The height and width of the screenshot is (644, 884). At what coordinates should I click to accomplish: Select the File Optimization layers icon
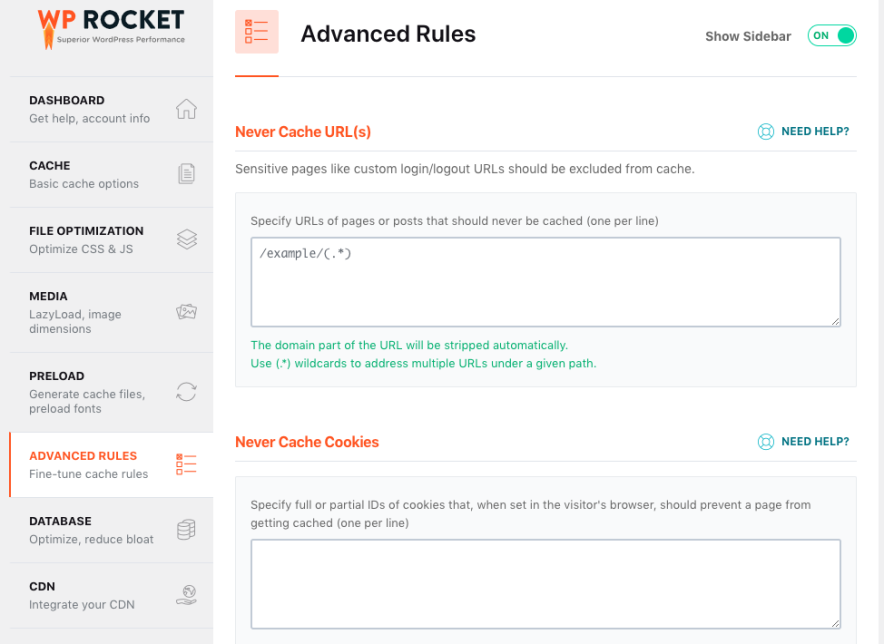187,239
